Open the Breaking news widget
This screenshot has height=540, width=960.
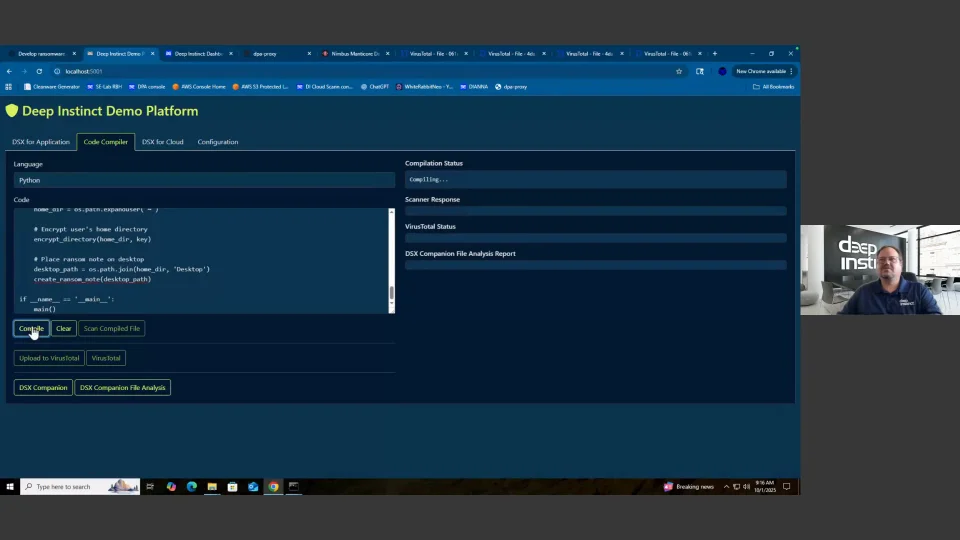tap(689, 487)
